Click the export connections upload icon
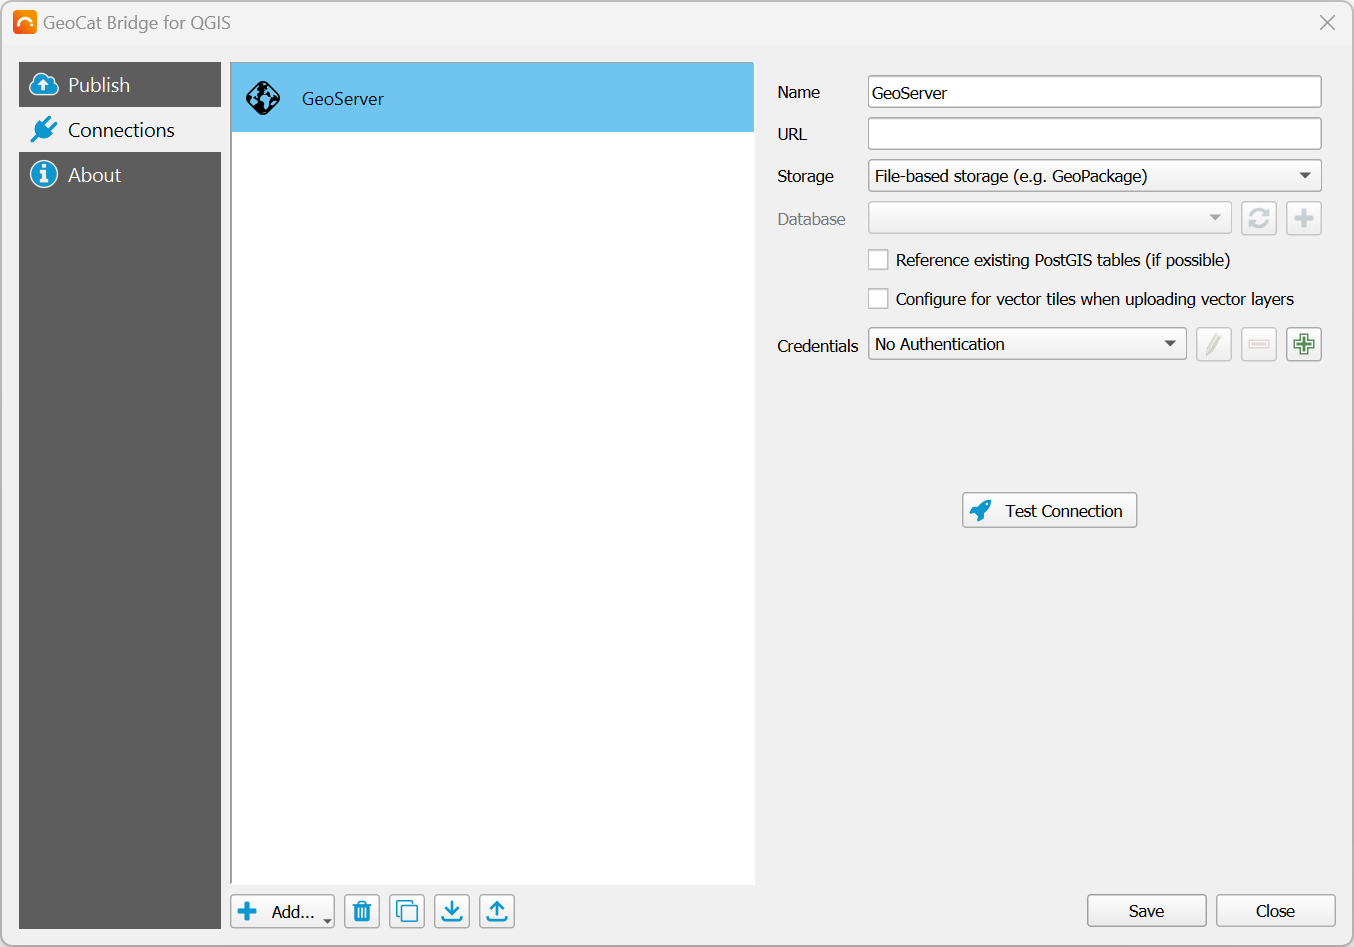 (497, 911)
